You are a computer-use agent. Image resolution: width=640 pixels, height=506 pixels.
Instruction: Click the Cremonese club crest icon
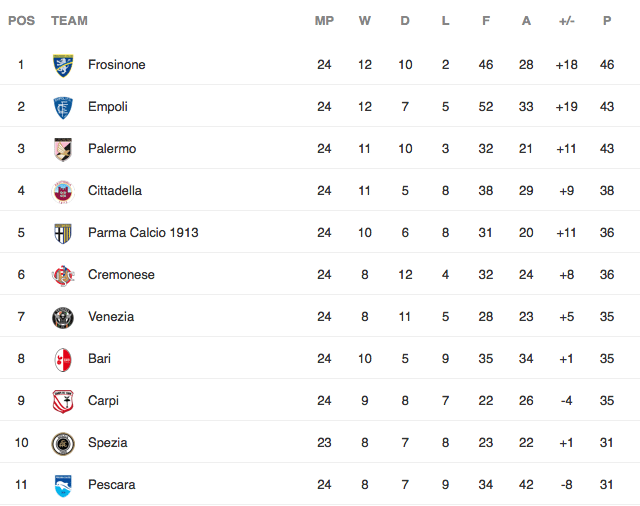pyautogui.click(x=63, y=275)
